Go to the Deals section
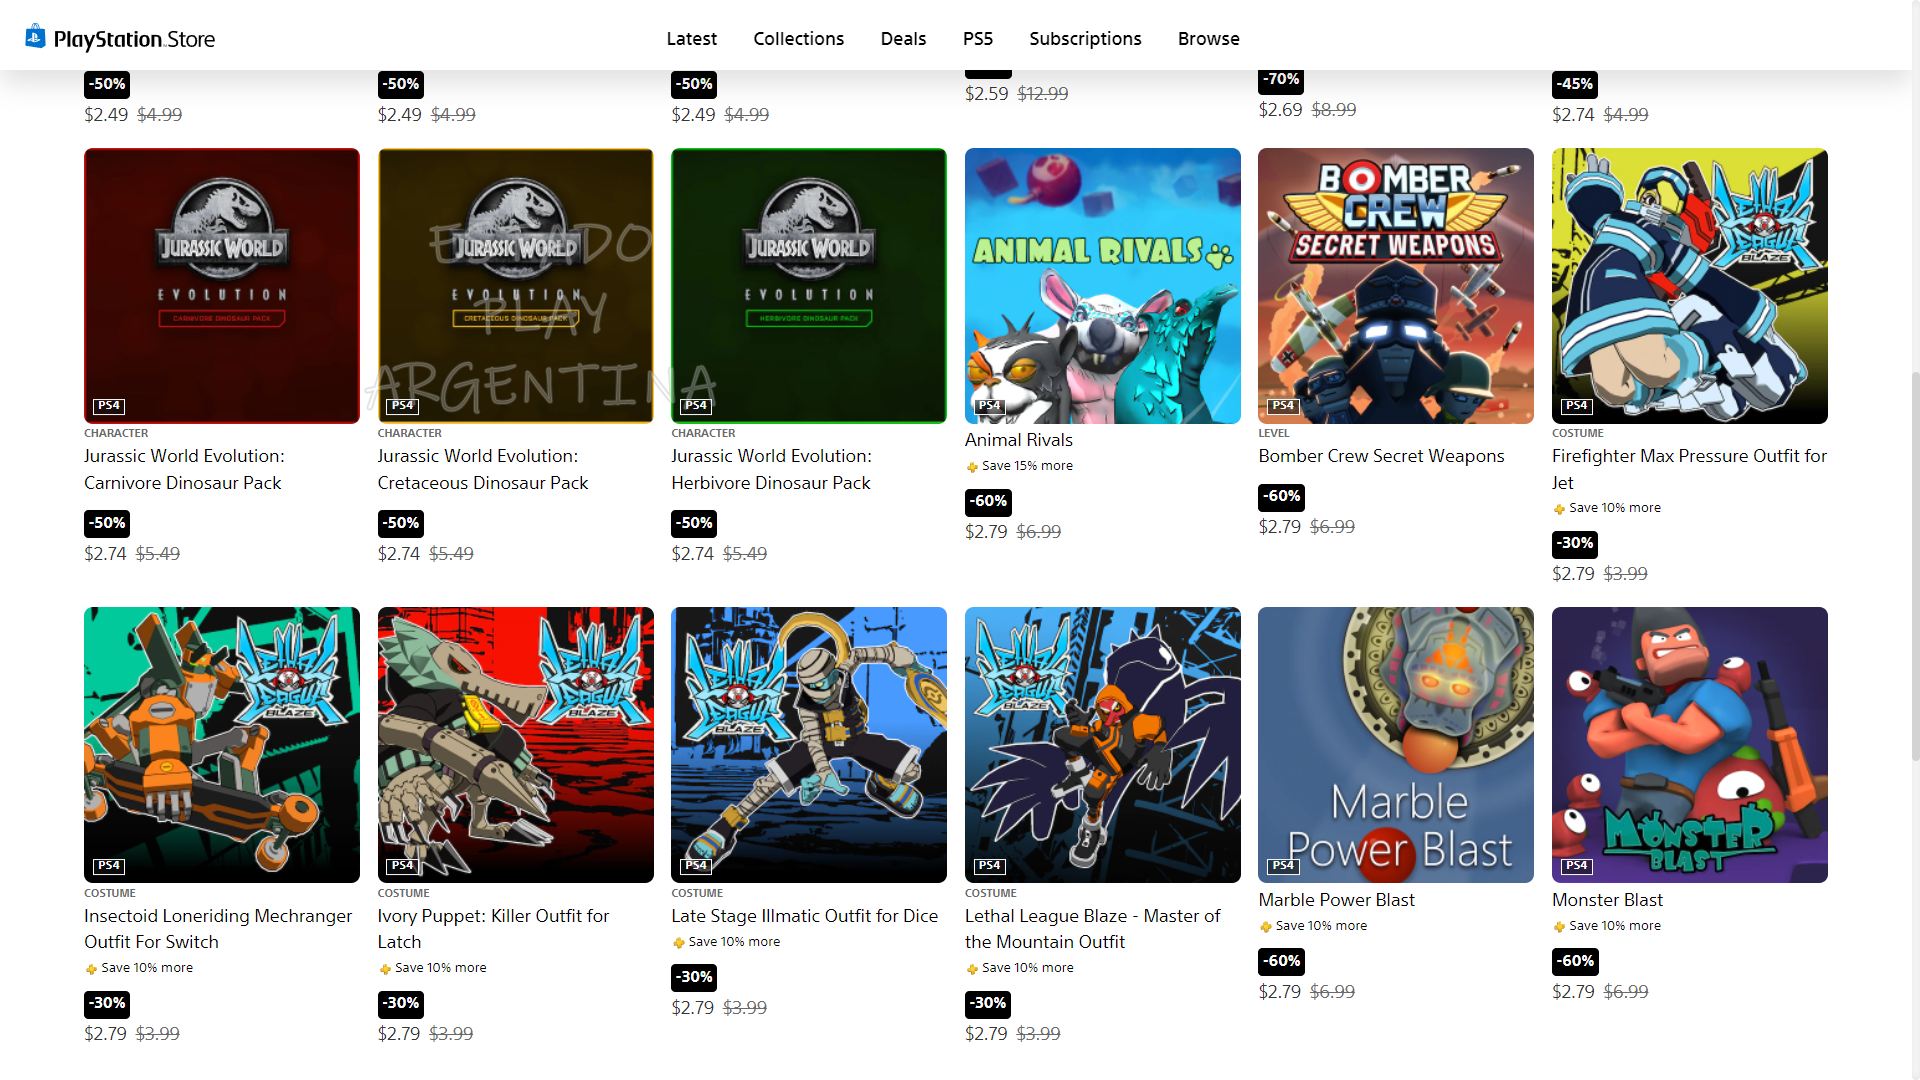 point(903,39)
